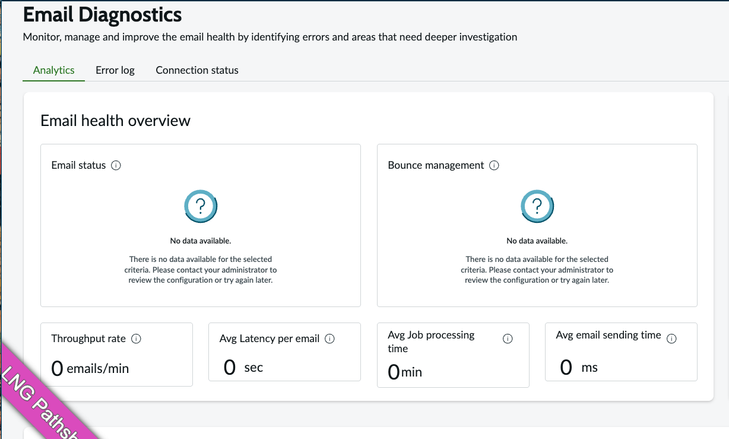Click the question mark icon in the Email status card
The width and height of the screenshot is (729, 439).
(201, 207)
